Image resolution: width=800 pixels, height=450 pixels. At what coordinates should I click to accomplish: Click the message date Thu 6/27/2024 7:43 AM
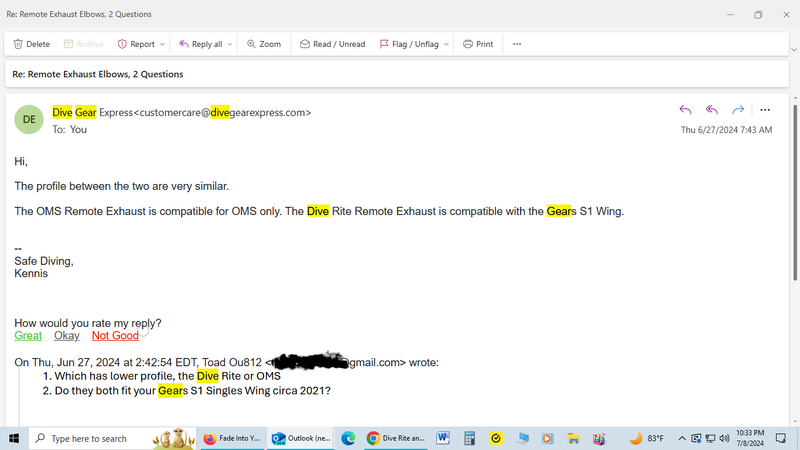[x=727, y=130]
